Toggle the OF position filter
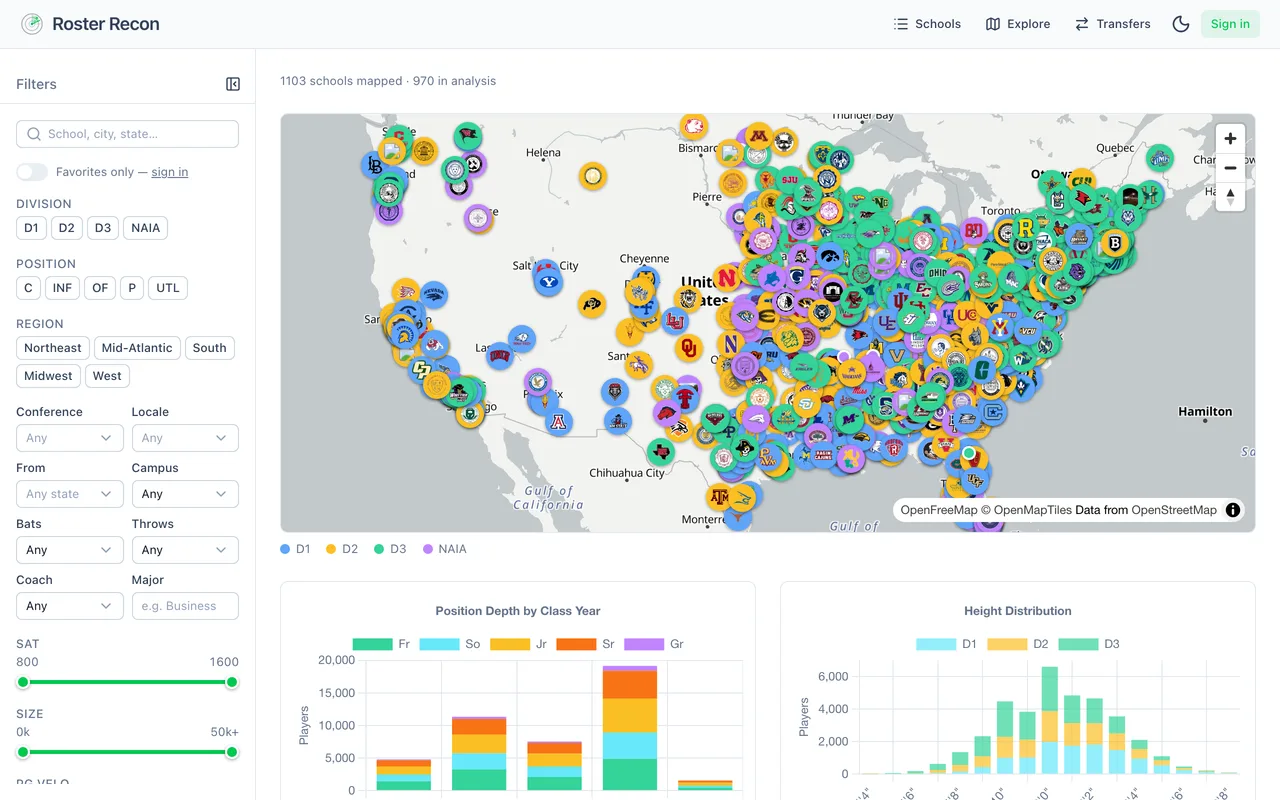Screen dimensions: 1280x800 [x=100, y=288]
